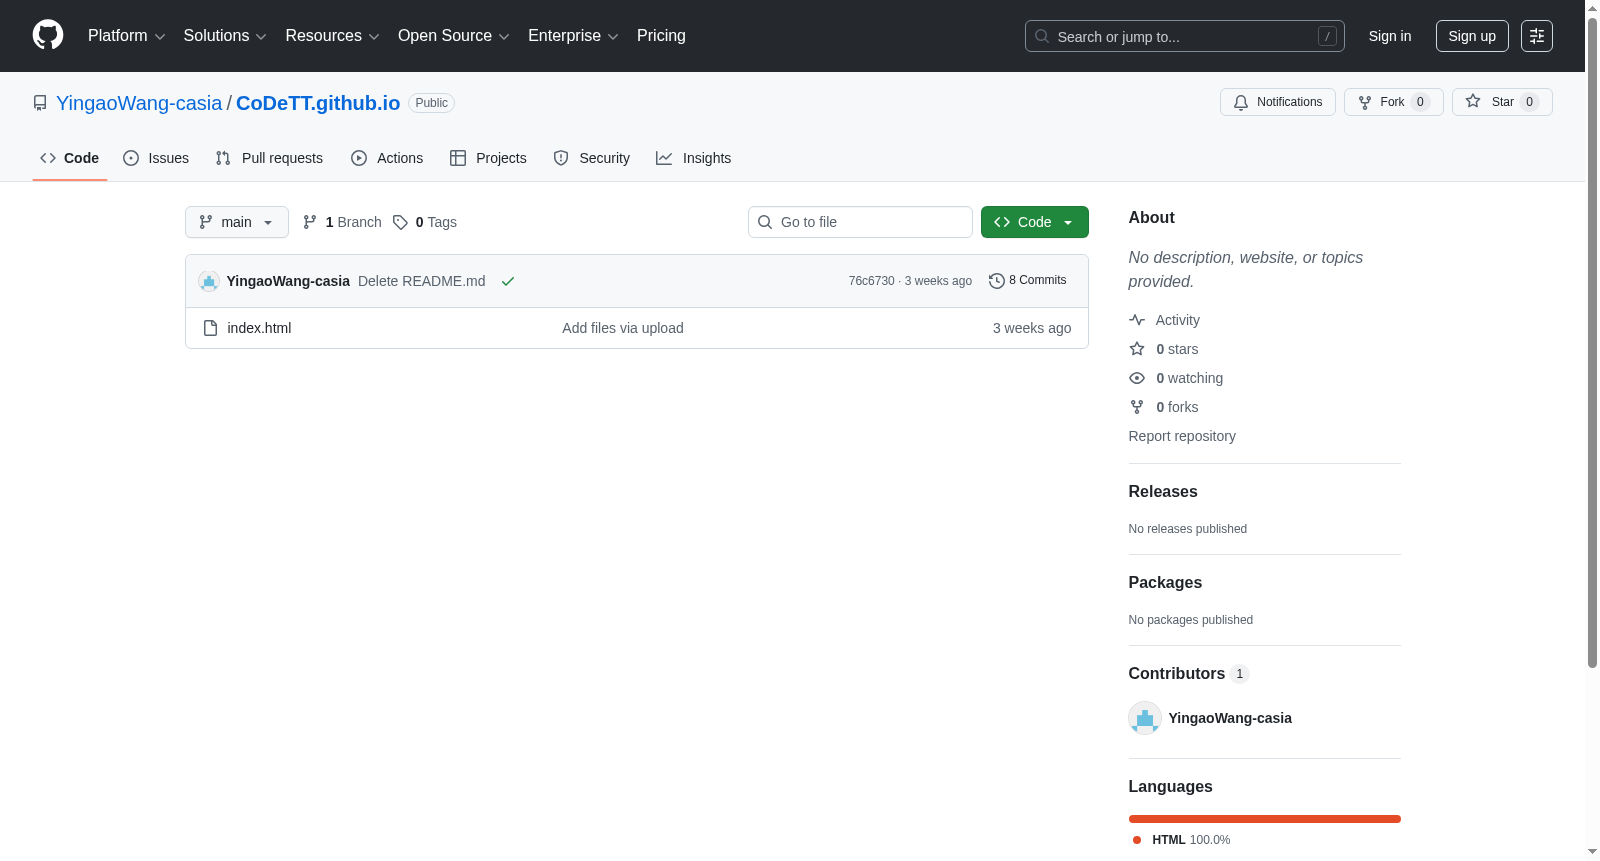1600x861 pixels.
Task: Expand the Solutions menu
Action: (x=225, y=36)
